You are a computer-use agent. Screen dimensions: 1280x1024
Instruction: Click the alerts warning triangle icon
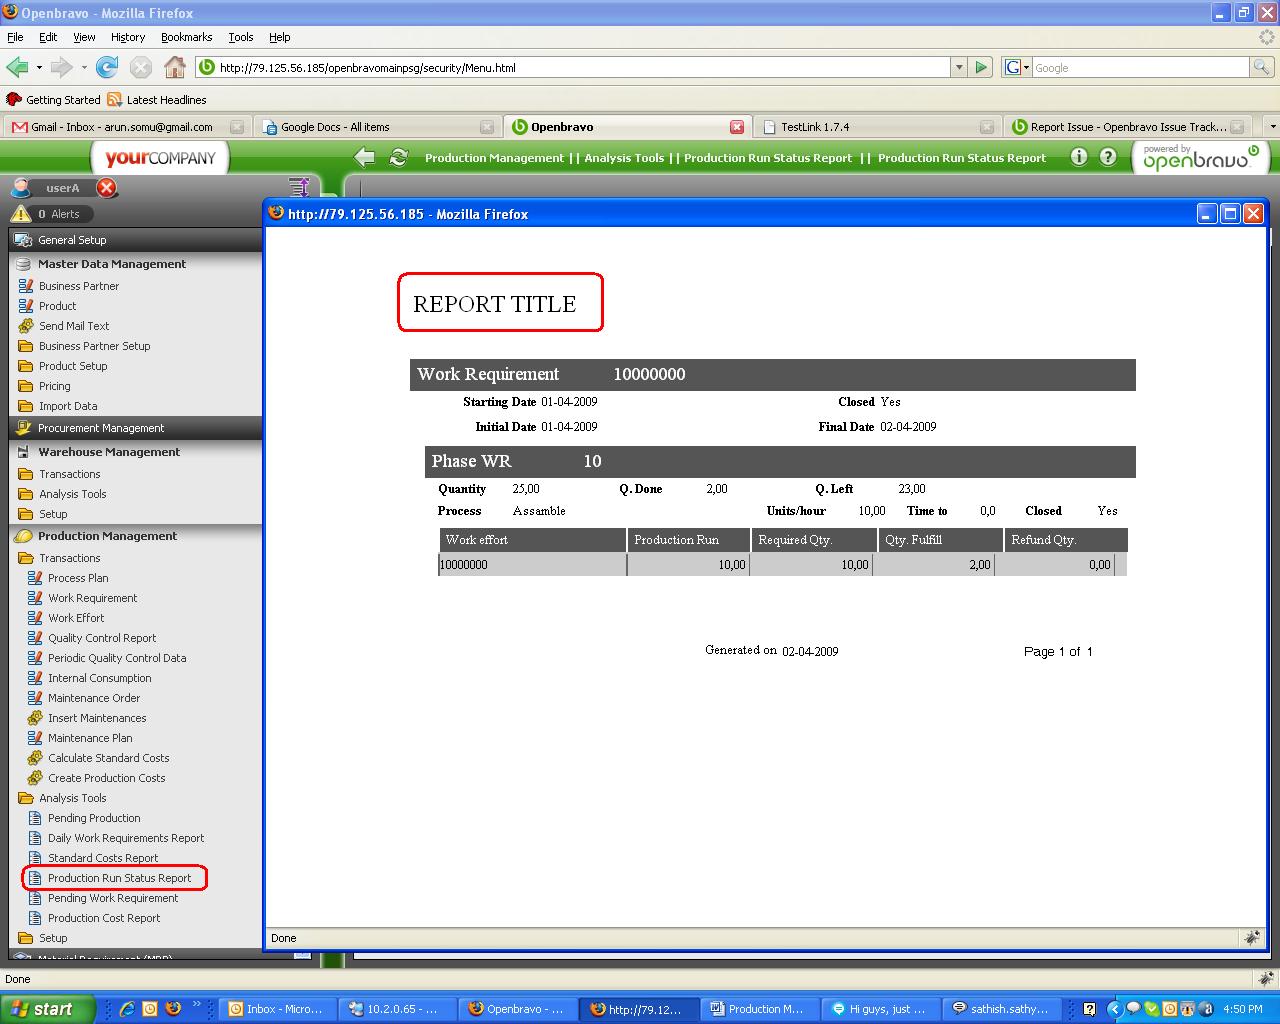[x=21, y=214]
